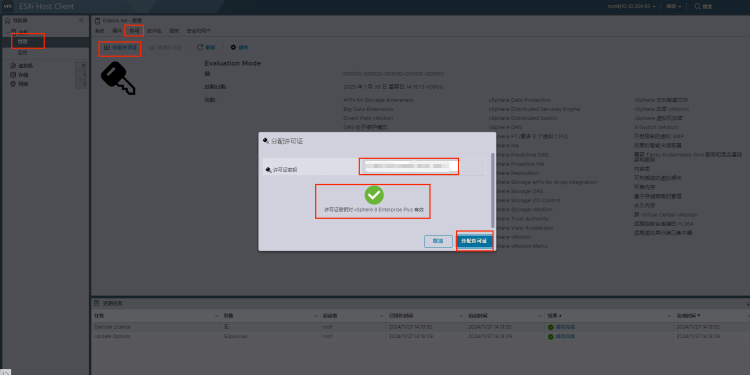Click the key icon in dialog title
Image resolution: width=750 pixels, height=375 pixels.
[x=266, y=141]
